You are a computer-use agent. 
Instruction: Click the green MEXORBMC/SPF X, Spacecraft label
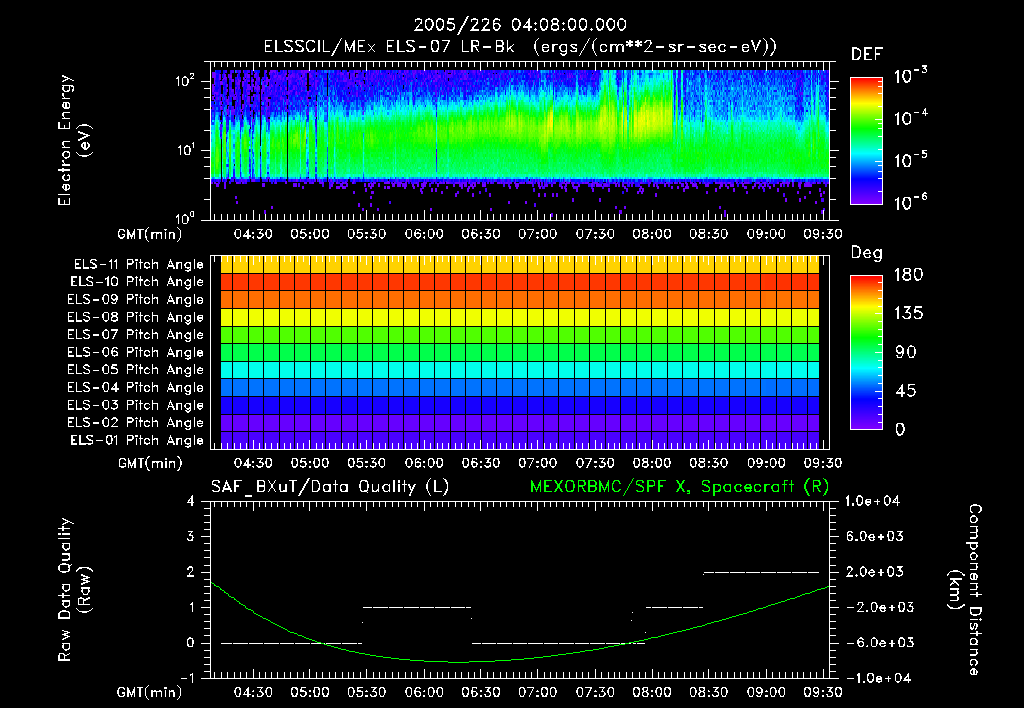coord(683,486)
